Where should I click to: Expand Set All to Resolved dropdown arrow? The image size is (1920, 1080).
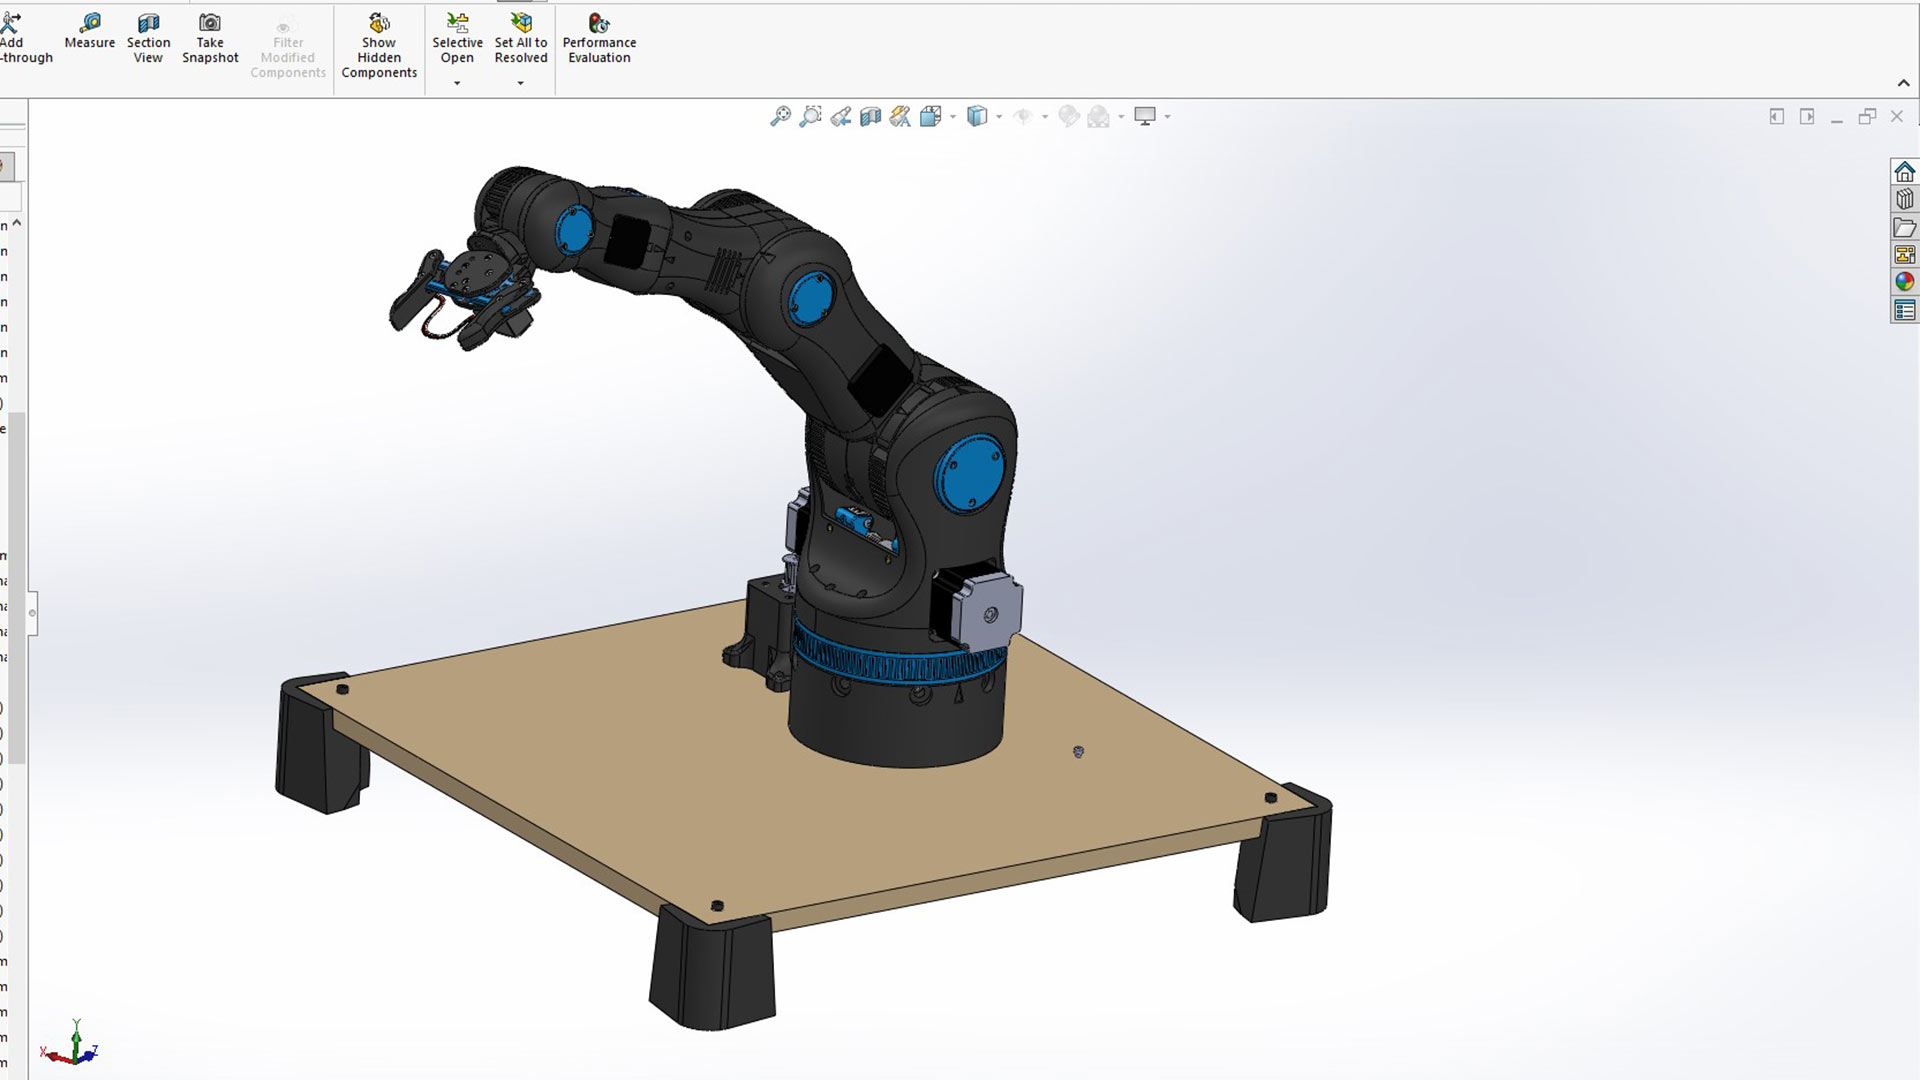(x=520, y=83)
